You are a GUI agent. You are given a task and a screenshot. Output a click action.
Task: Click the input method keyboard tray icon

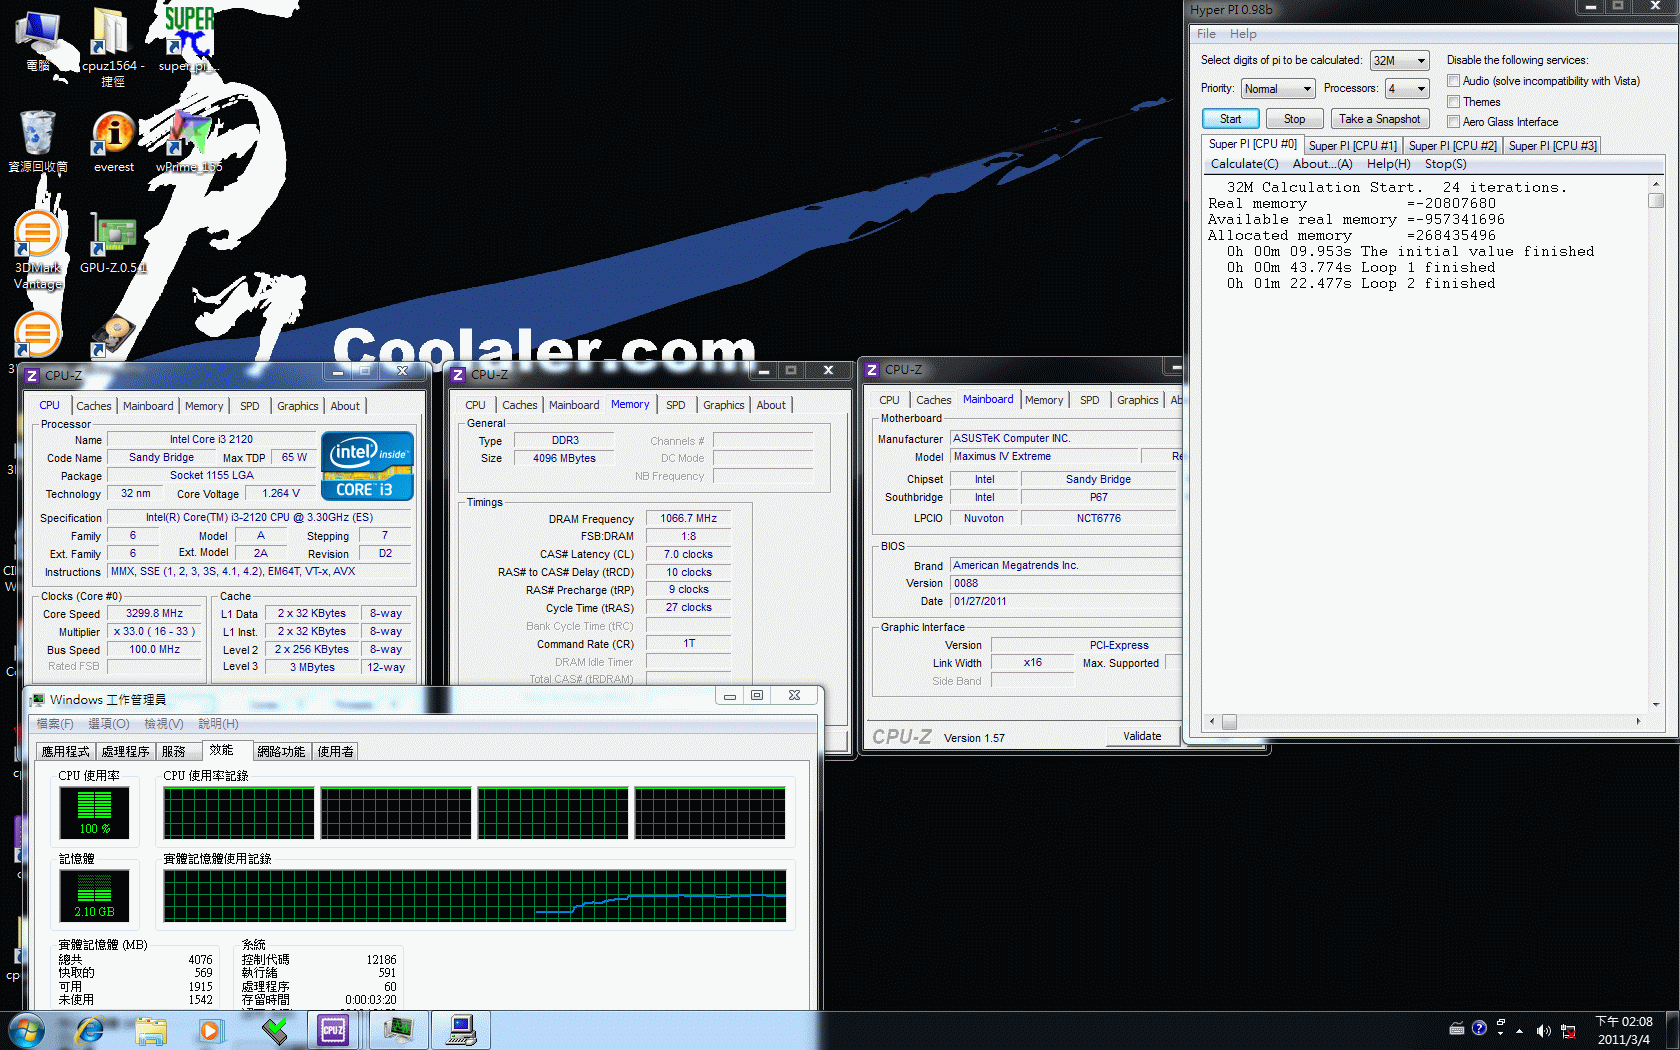click(1457, 1028)
